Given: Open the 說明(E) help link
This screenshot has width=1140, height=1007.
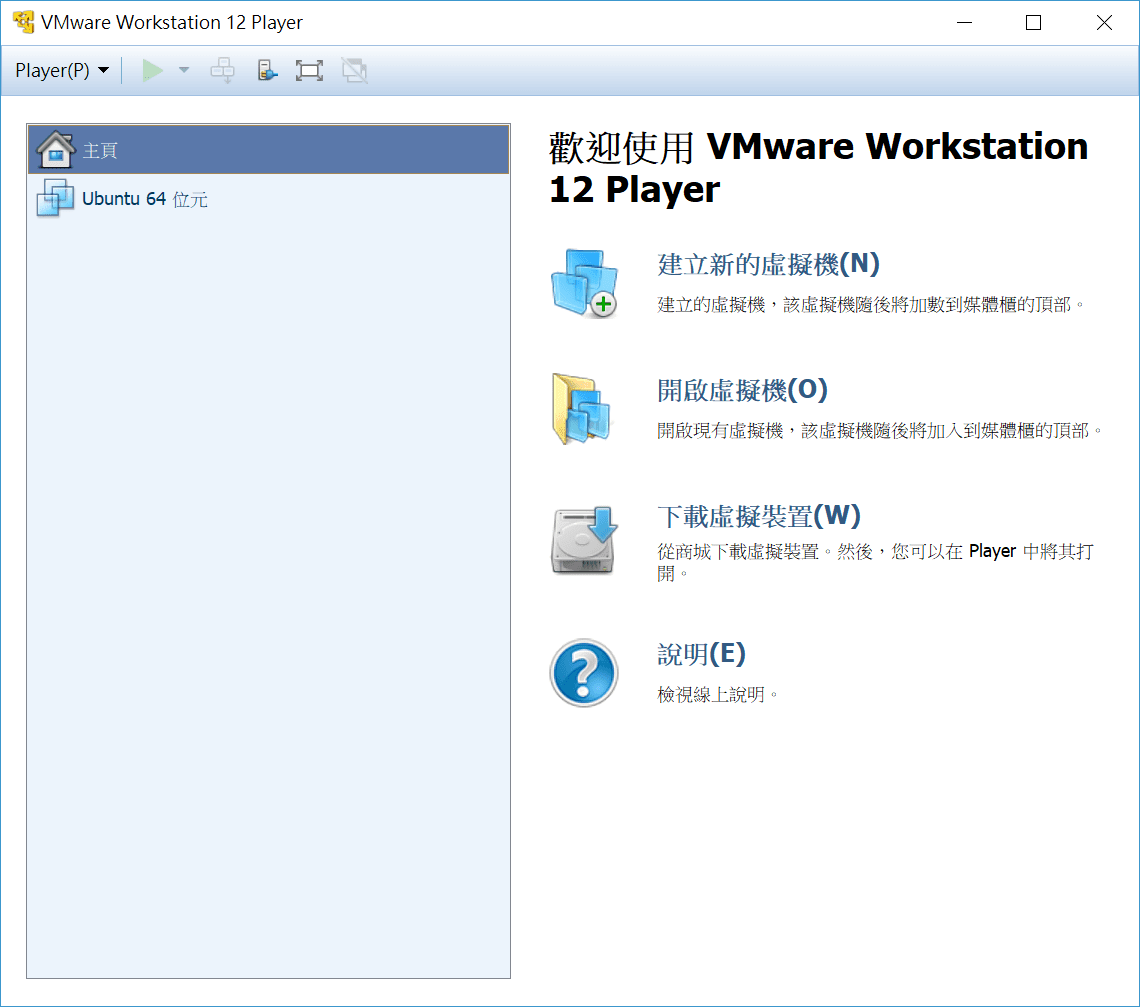Looking at the screenshot, I should pos(702,654).
